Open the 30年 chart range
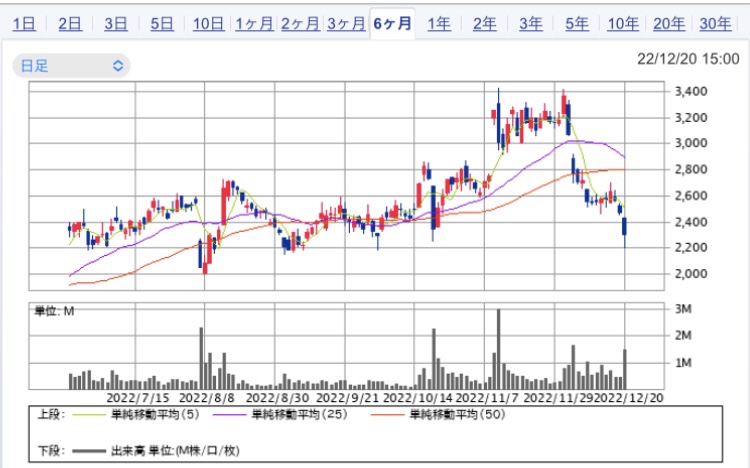The height and width of the screenshot is (468, 750). pyautogui.click(x=715, y=23)
